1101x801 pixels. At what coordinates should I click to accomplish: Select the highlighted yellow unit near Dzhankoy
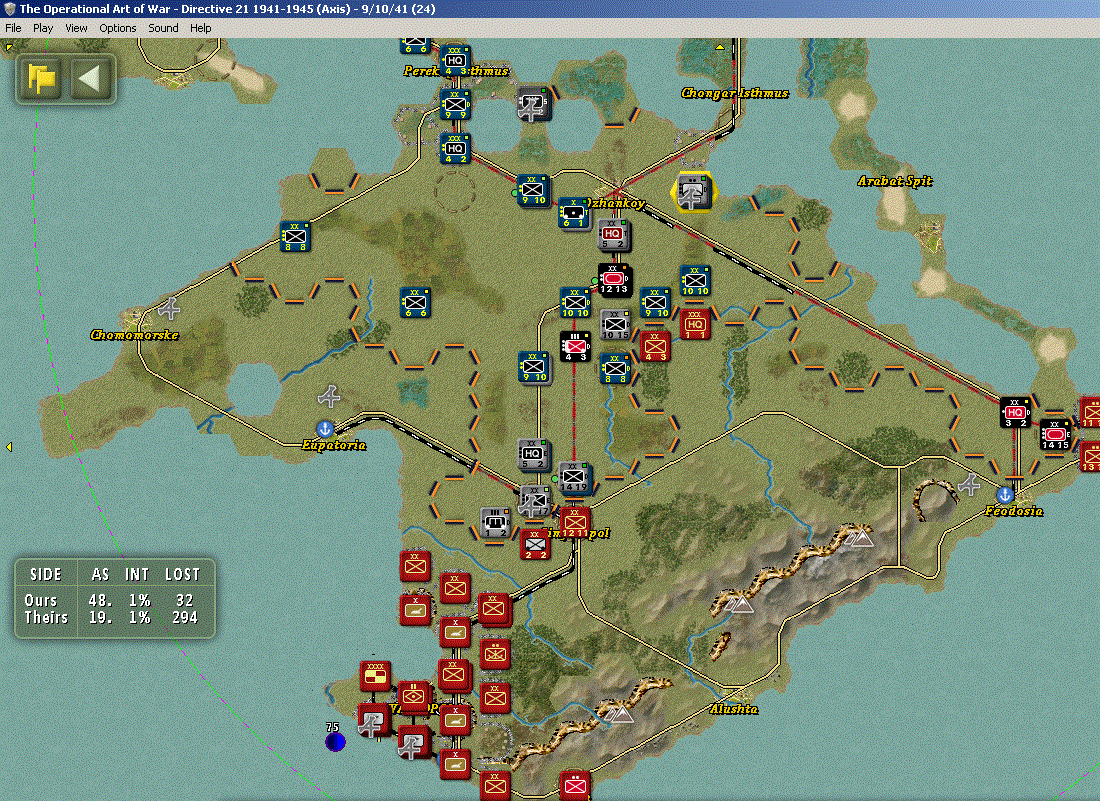[693, 192]
